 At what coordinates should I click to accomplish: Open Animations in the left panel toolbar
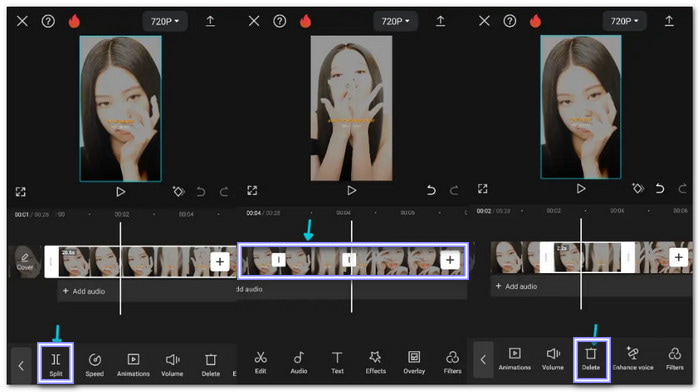(133, 365)
